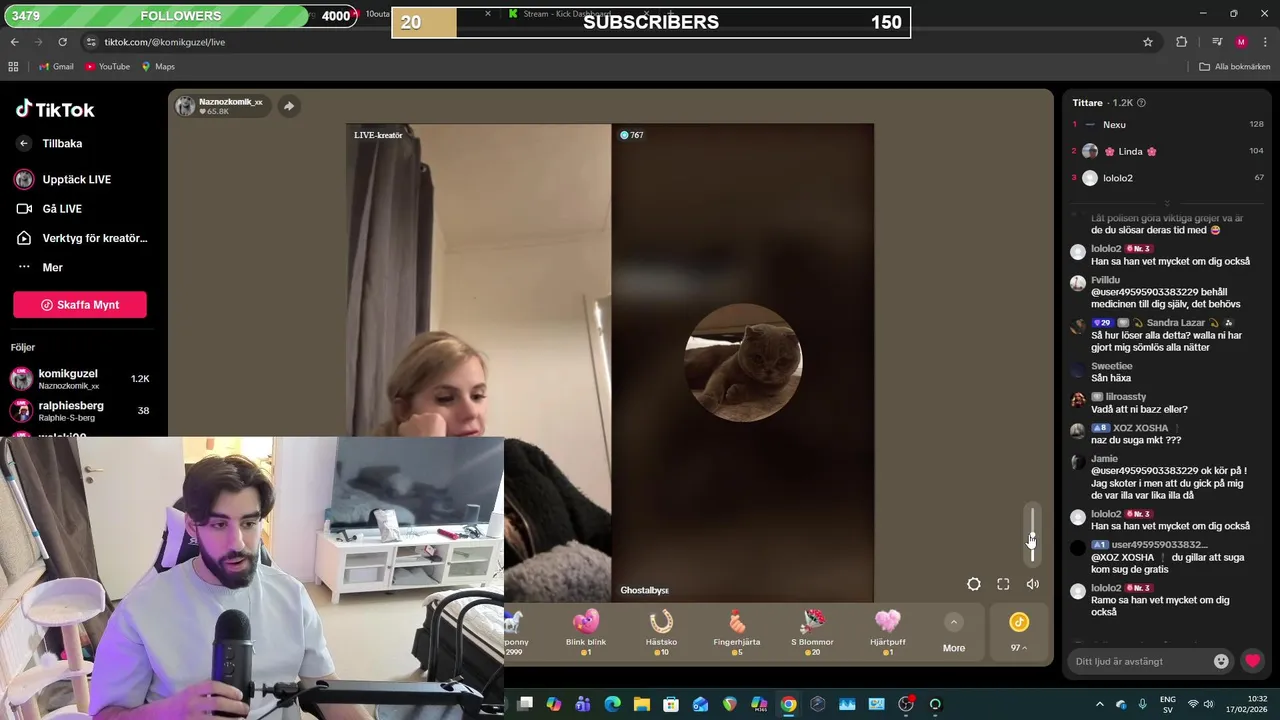Expand the viewer ranking list chevron
The image size is (1280, 720).
pyautogui.click(x=1166, y=203)
